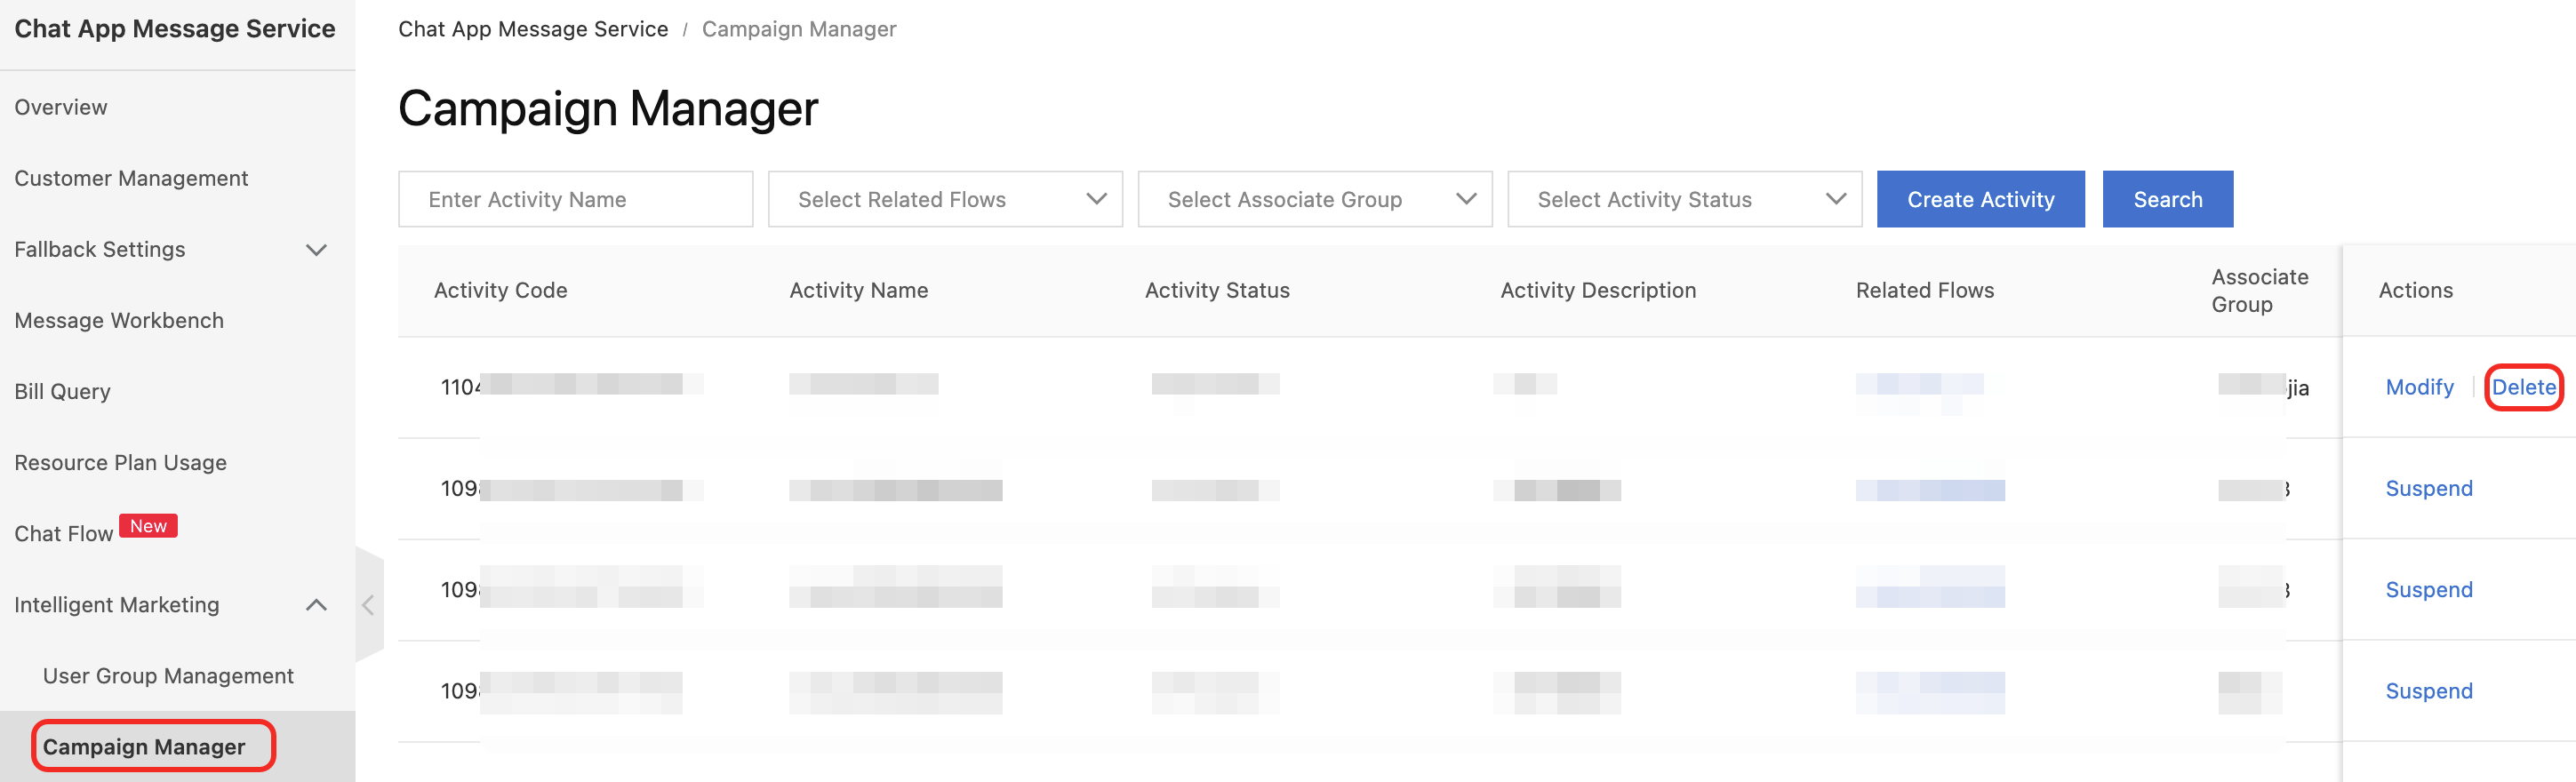
Task: Go to Overview in the sidebar
Action: 61,108
